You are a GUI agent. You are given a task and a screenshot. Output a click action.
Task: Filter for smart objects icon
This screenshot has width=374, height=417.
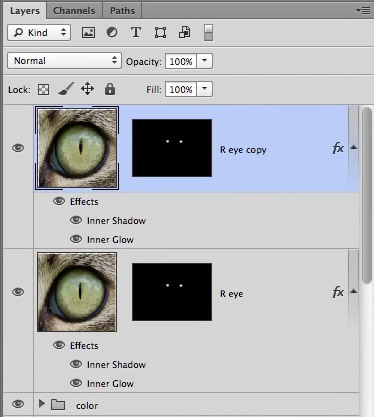pos(185,32)
